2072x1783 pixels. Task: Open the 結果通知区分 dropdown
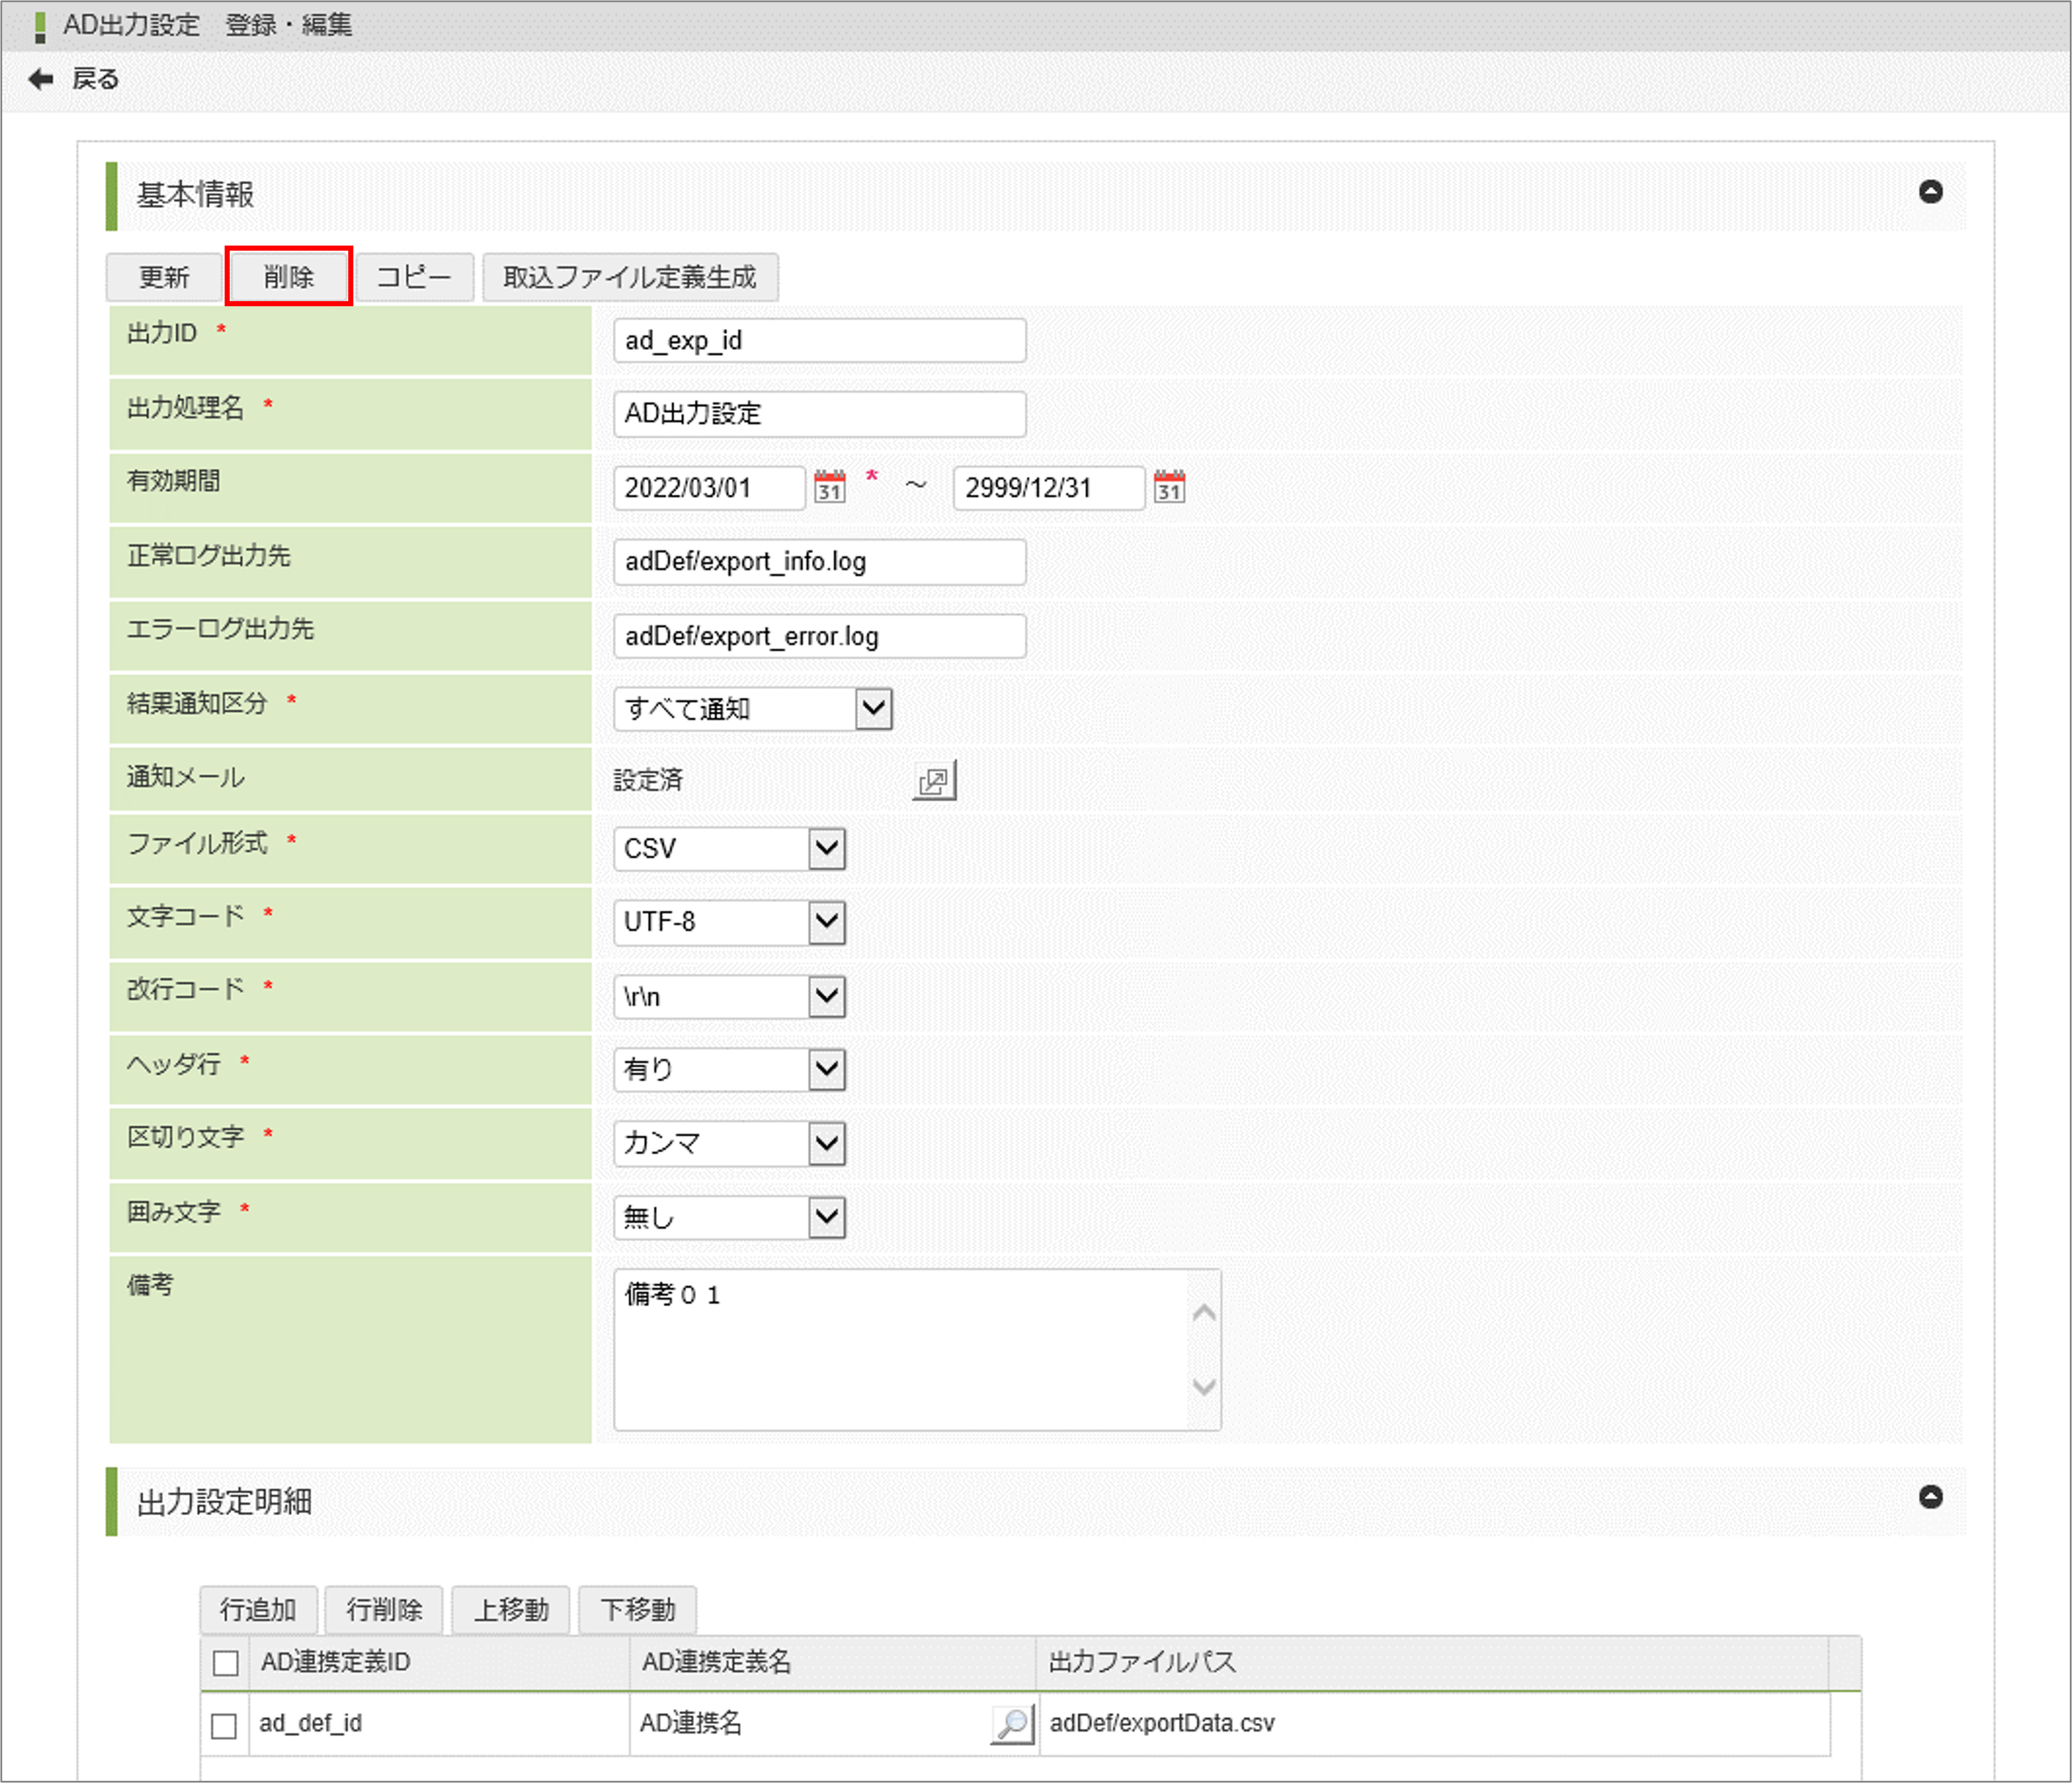[873, 709]
